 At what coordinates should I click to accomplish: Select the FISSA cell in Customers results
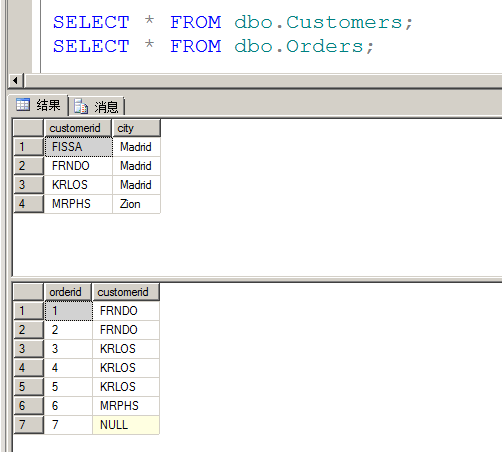(79, 147)
